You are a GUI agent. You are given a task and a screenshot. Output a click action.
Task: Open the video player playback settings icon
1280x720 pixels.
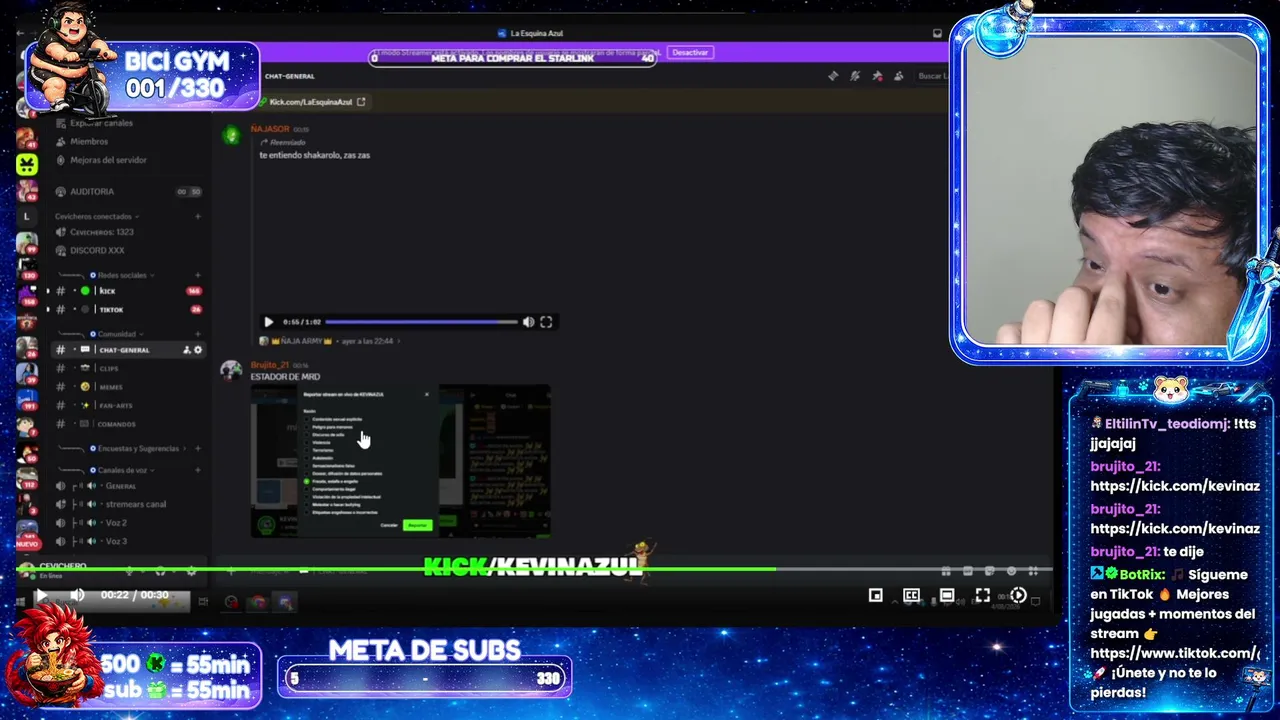click(1018, 595)
